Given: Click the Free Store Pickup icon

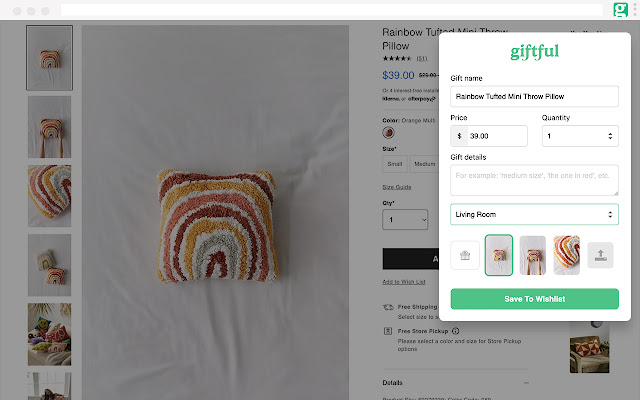Looking at the screenshot, I should 388,331.
